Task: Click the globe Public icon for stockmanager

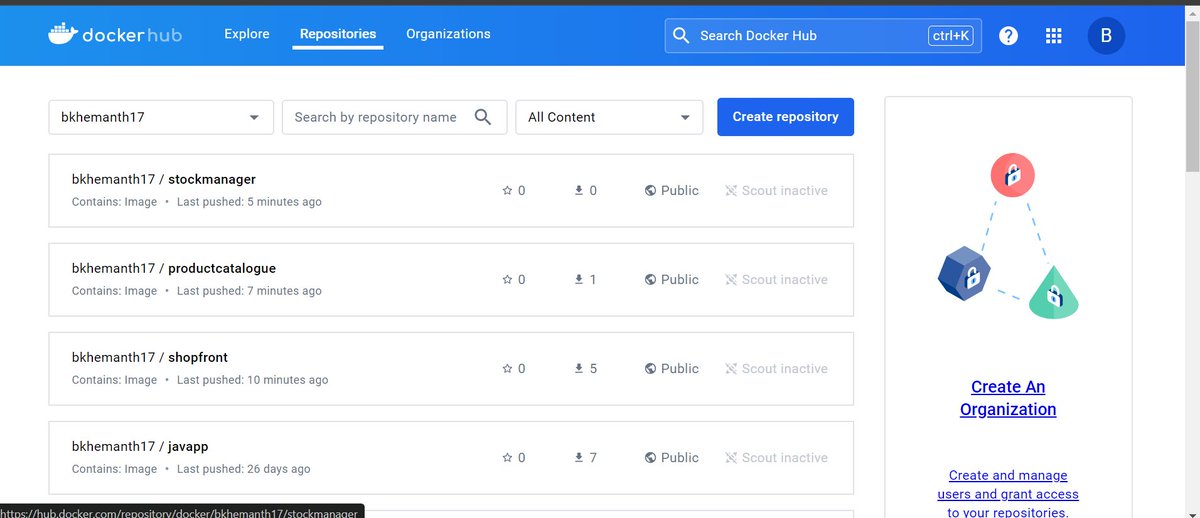Action: coord(651,190)
